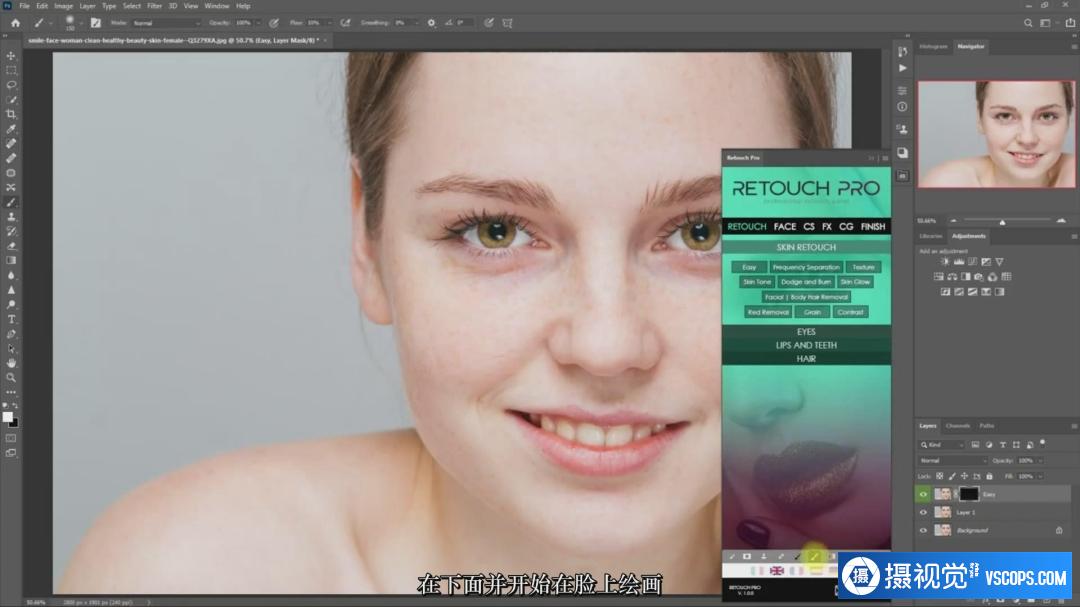Viewport: 1080px width, 607px height.
Task: Click the Navigator zoom in mountain icon
Action: tap(1061, 221)
